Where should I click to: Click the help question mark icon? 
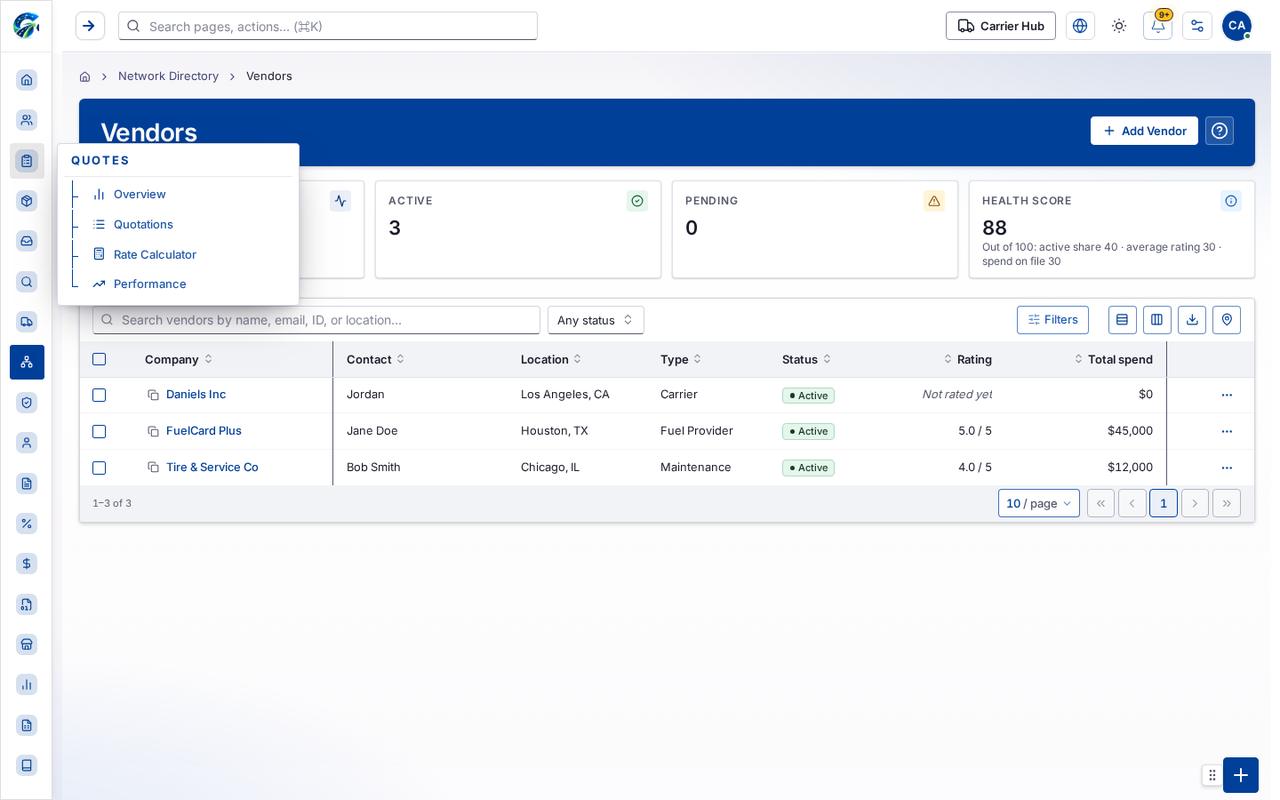1219,131
